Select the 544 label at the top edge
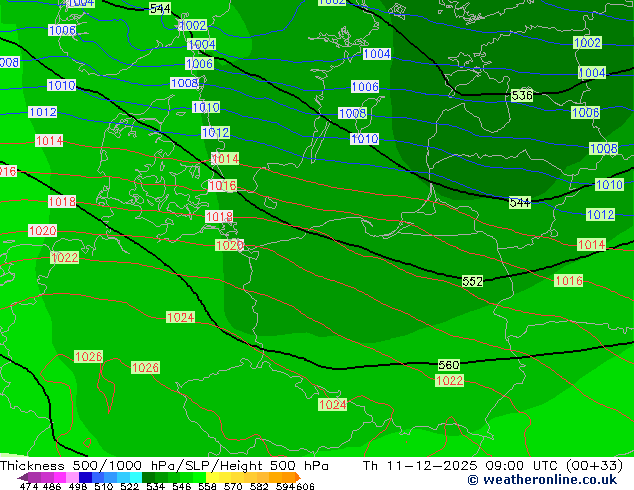Screen dimensions: 634x490 click(x=160, y=8)
